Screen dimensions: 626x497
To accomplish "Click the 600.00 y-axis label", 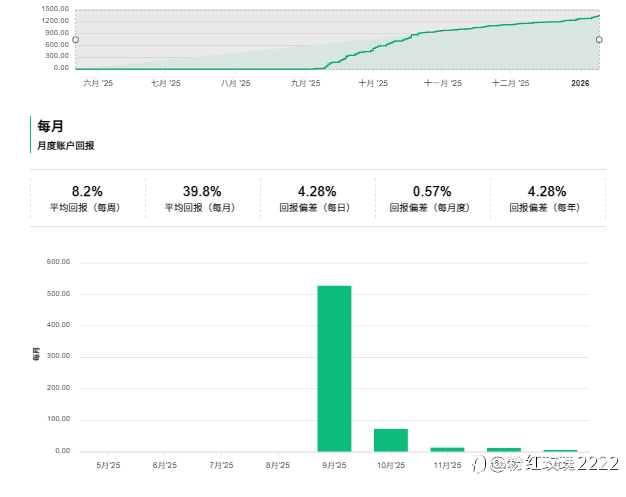I will (58, 263).
